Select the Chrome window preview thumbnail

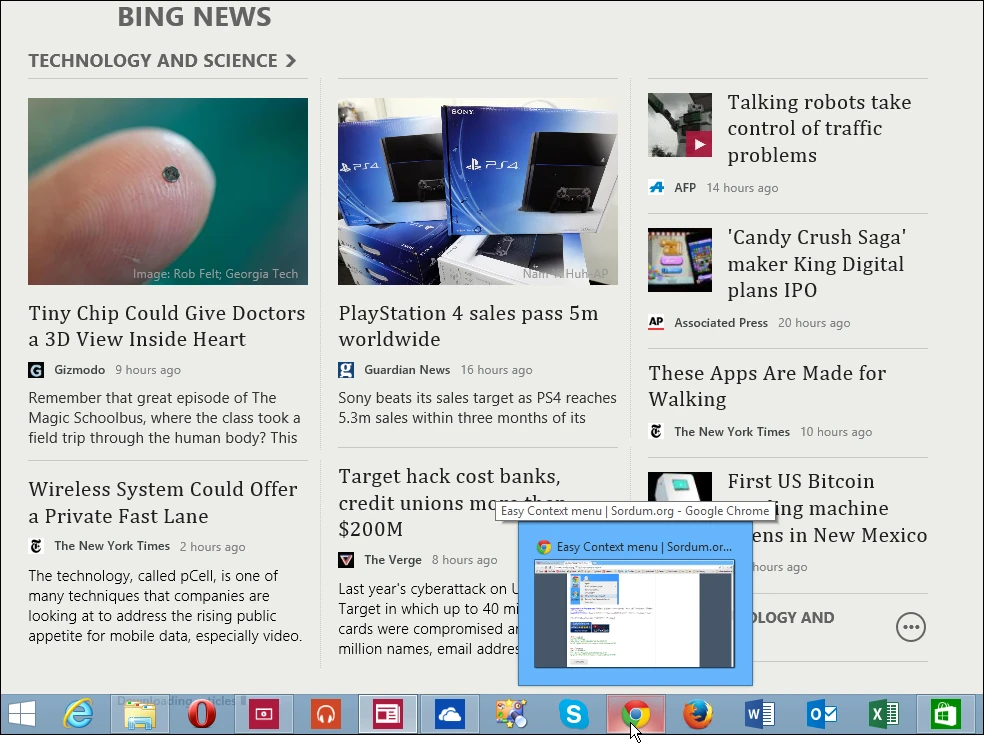634,613
